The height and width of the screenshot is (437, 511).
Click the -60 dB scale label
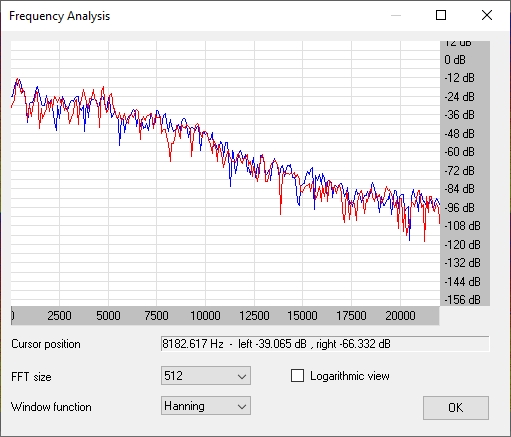coord(459,152)
